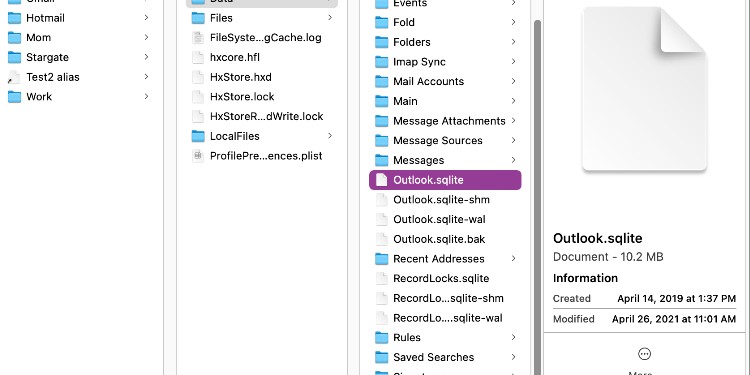
Task: Open the Message Attachments folder icon
Action: (x=381, y=121)
